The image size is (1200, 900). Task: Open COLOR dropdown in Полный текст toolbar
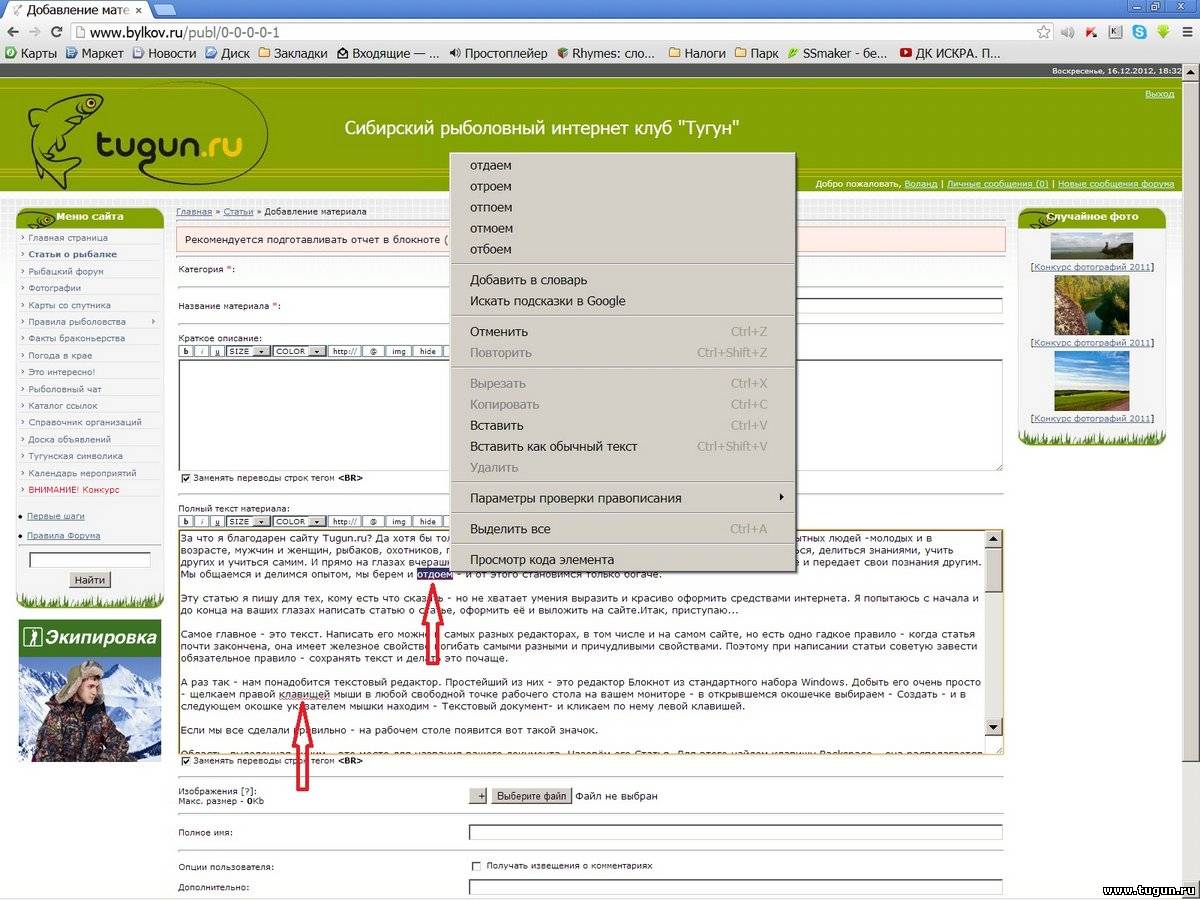pyautogui.click(x=299, y=522)
